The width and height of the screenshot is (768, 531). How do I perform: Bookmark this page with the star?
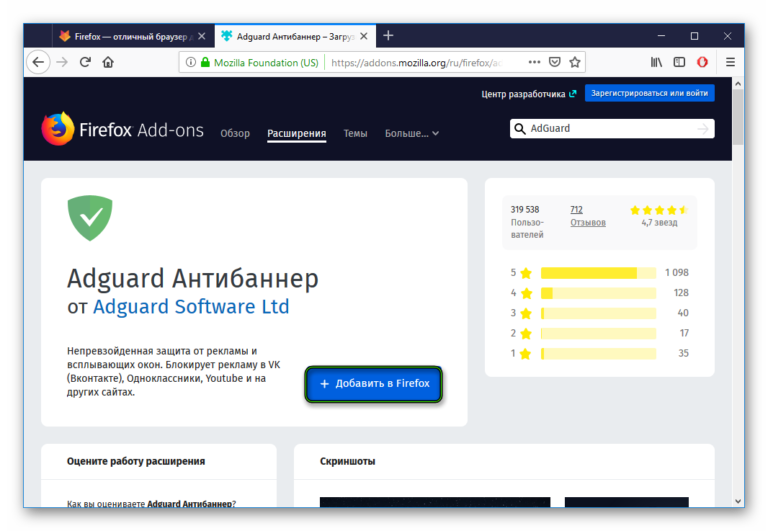pyautogui.click(x=575, y=62)
